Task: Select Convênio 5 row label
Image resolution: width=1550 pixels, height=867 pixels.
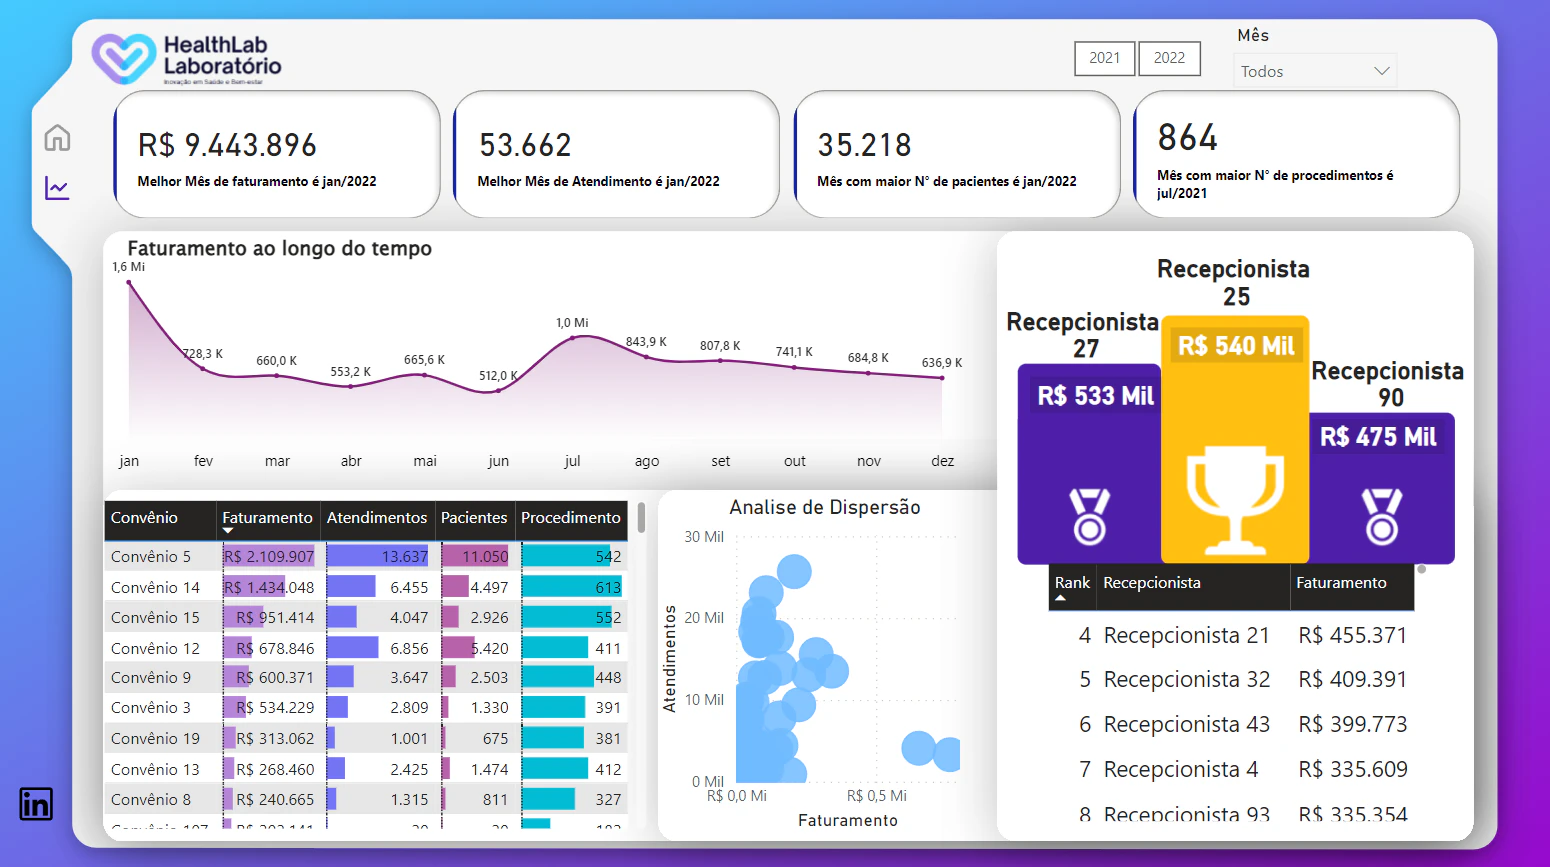Action: pos(151,557)
